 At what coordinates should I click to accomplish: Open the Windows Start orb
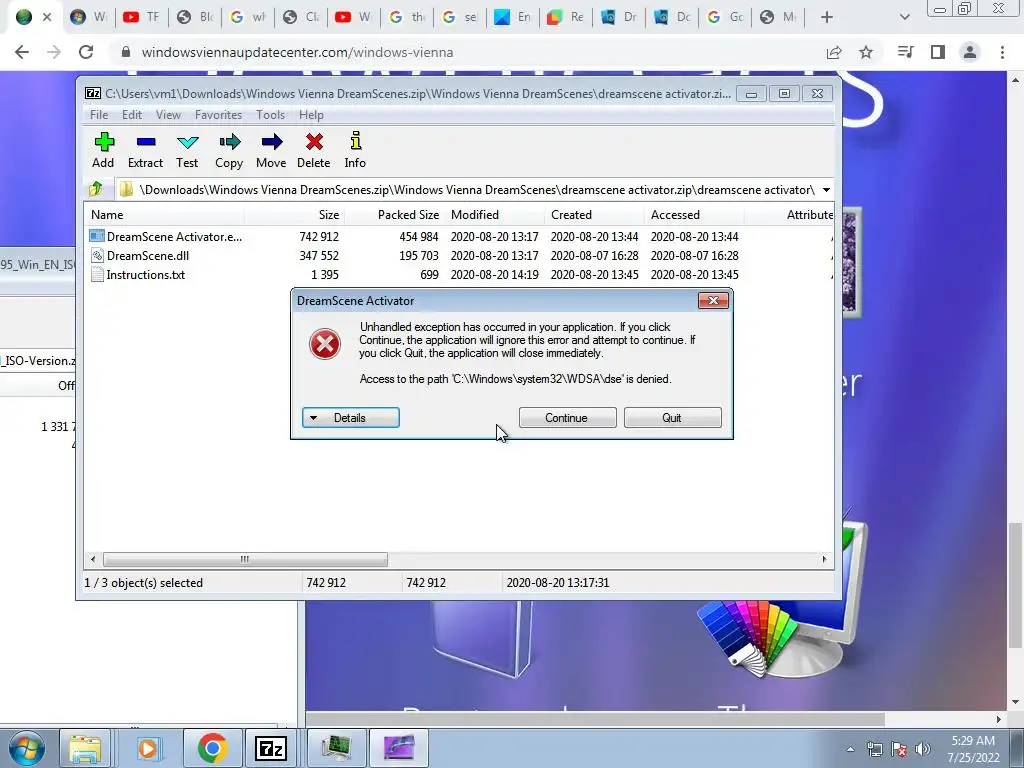pos(25,748)
